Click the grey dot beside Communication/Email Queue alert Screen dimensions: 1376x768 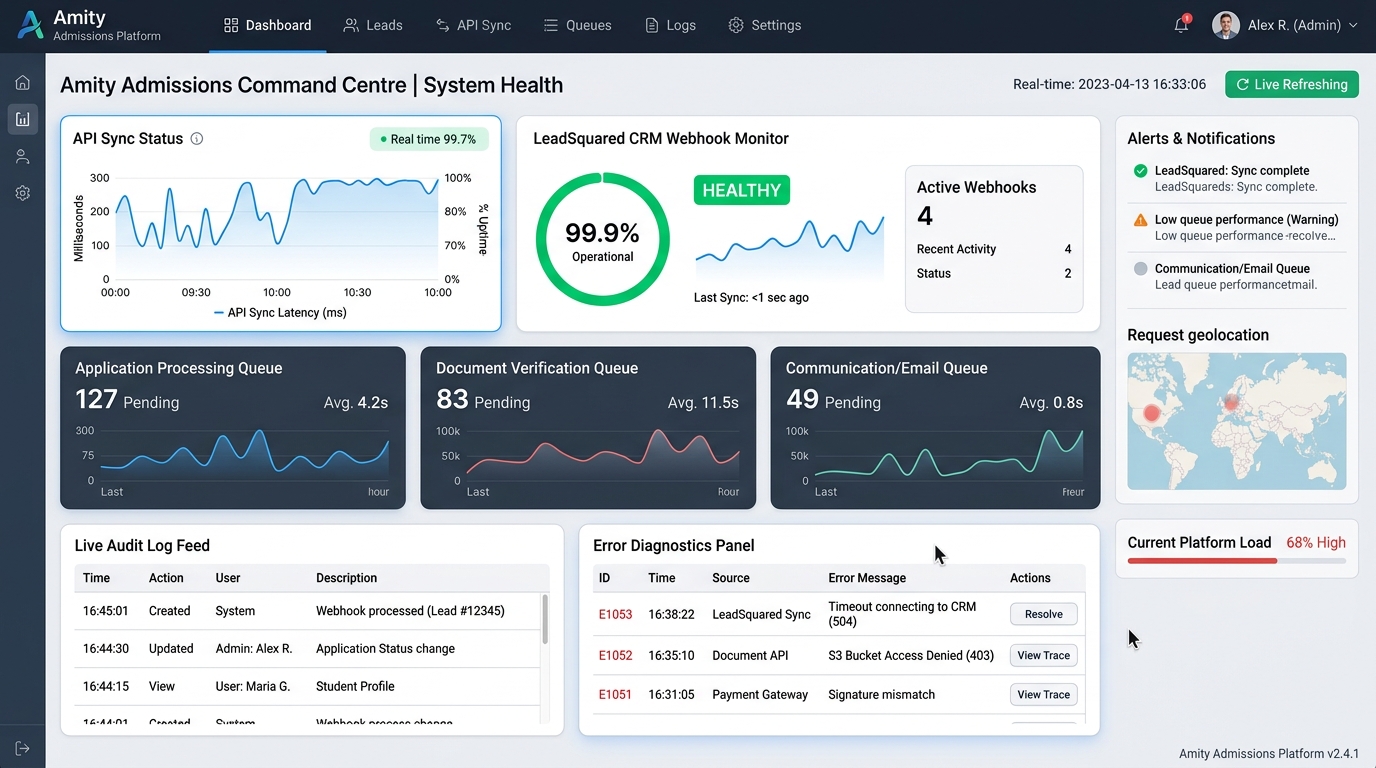[x=1140, y=268]
